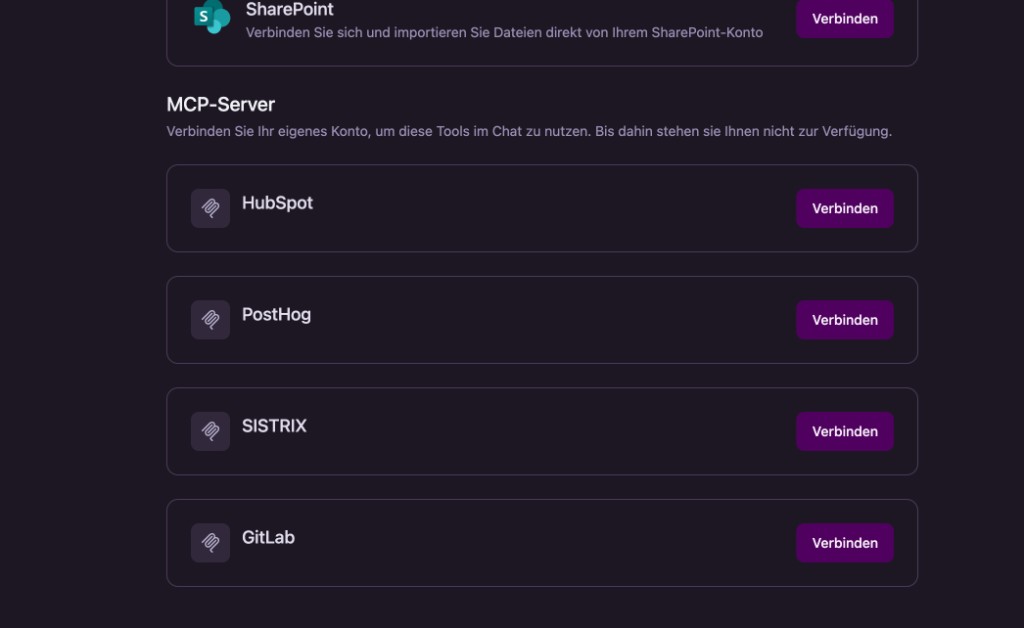Select the GitLab server name
The image size is (1024, 628).
coord(268,538)
